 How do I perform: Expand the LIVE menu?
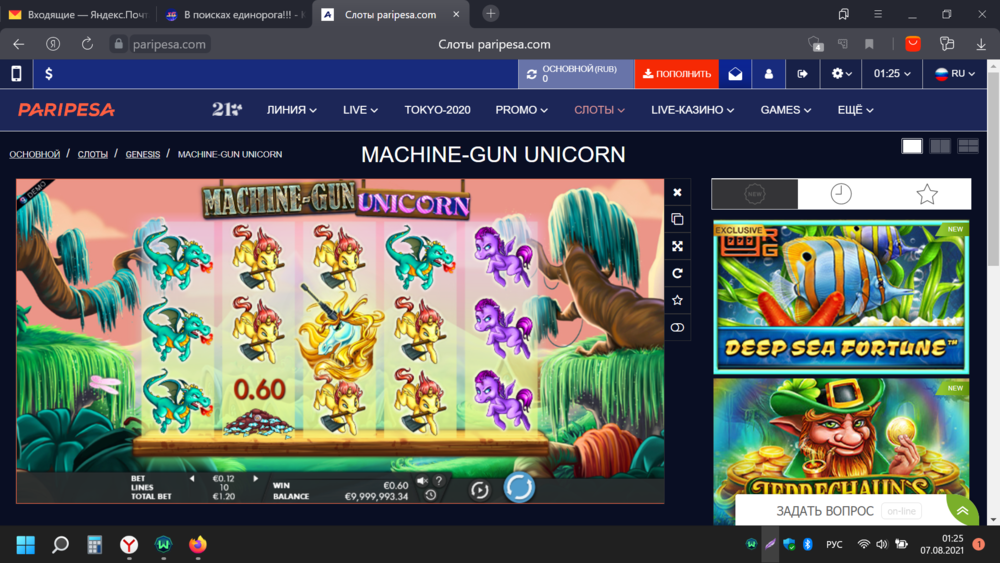tap(360, 110)
